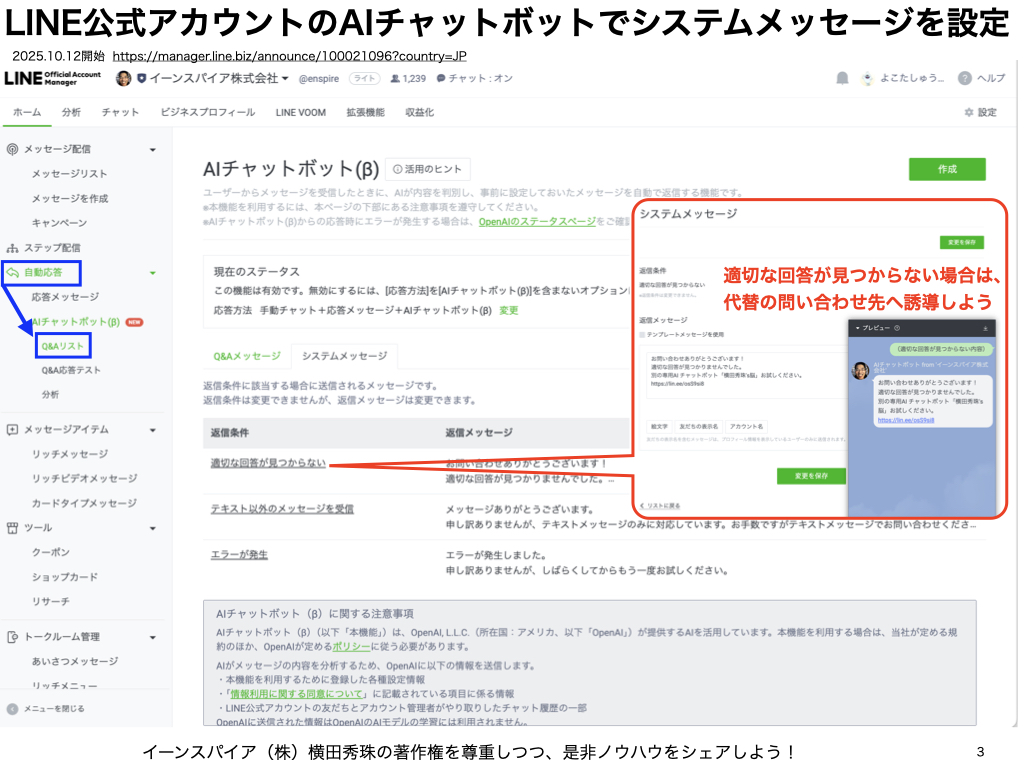Screen dimensions: 1024x768
Task: Click the メニューを閉じる collapse icon
Action: tap(12, 709)
